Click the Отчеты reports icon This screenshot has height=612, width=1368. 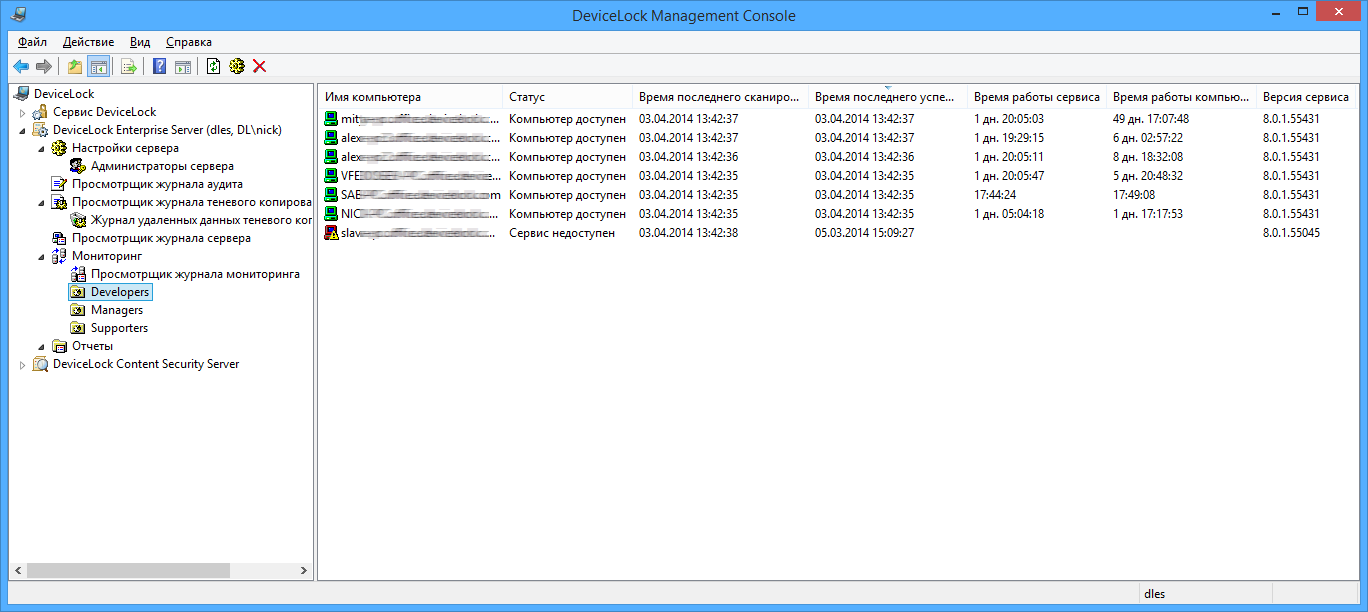tap(59, 346)
